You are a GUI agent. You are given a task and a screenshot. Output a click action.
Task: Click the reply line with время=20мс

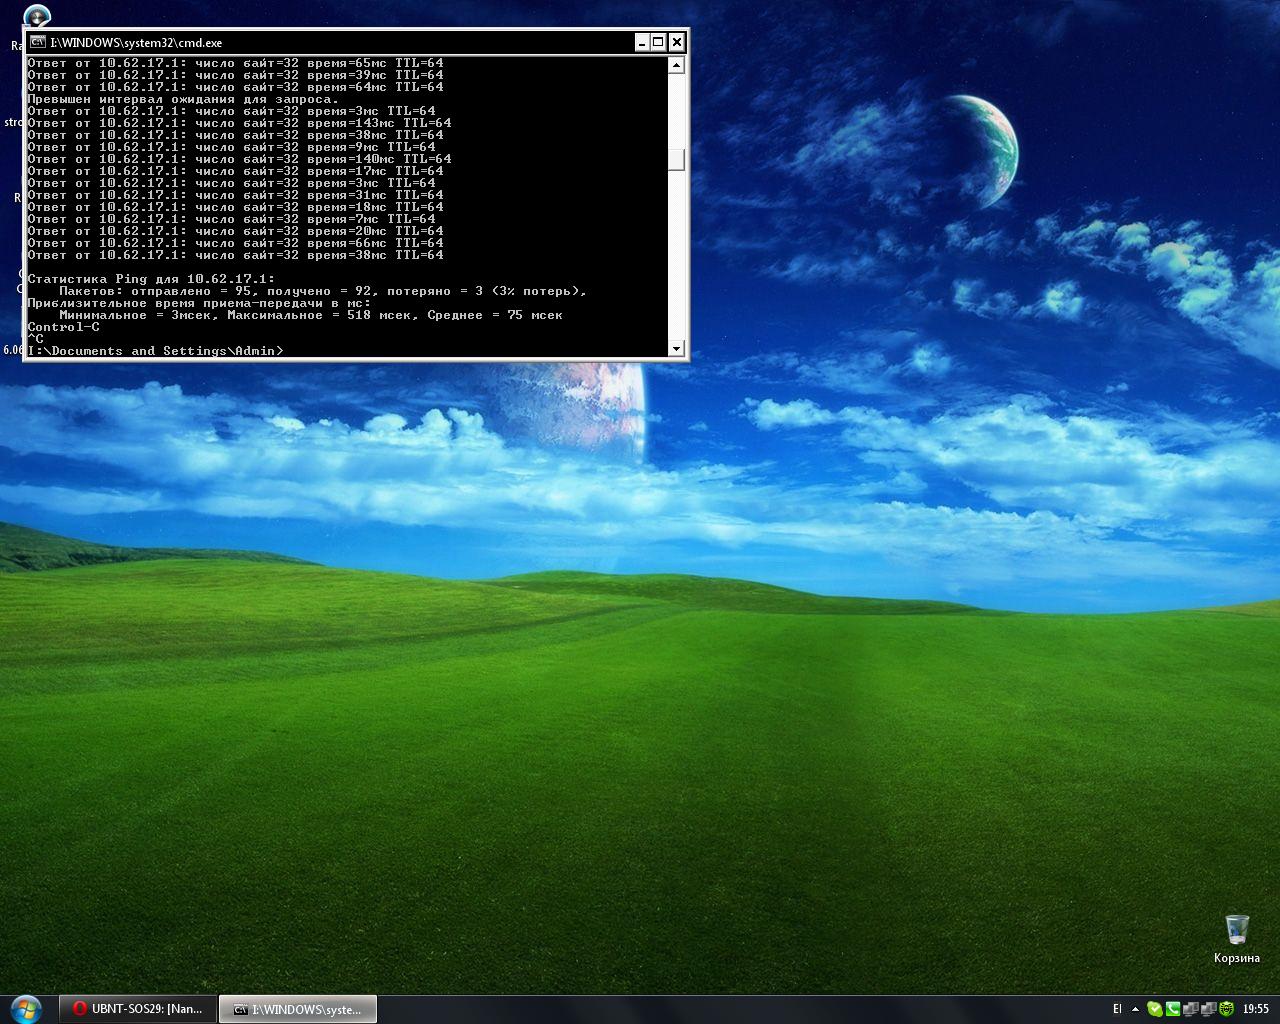click(x=235, y=231)
